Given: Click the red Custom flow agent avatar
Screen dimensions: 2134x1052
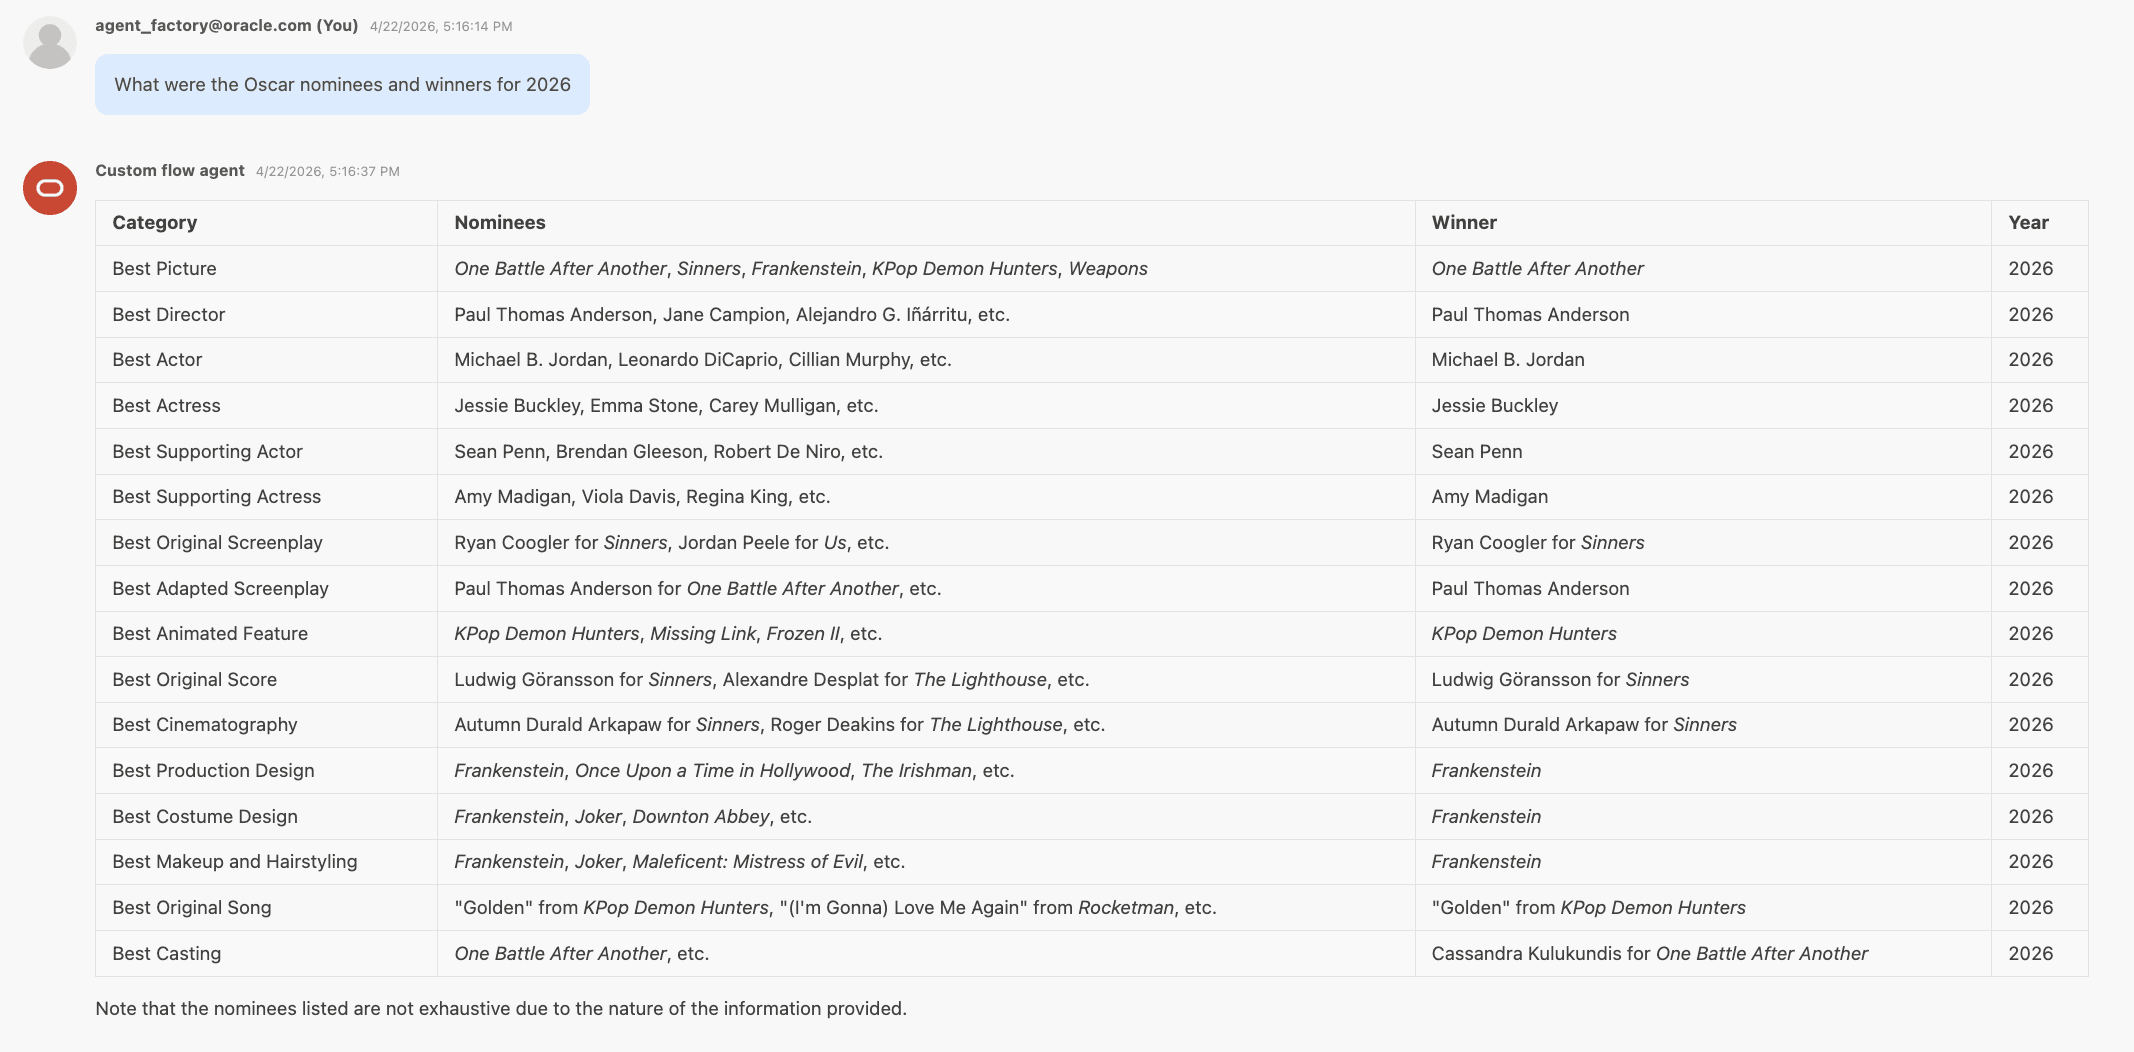Looking at the screenshot, I should point(50,188).
